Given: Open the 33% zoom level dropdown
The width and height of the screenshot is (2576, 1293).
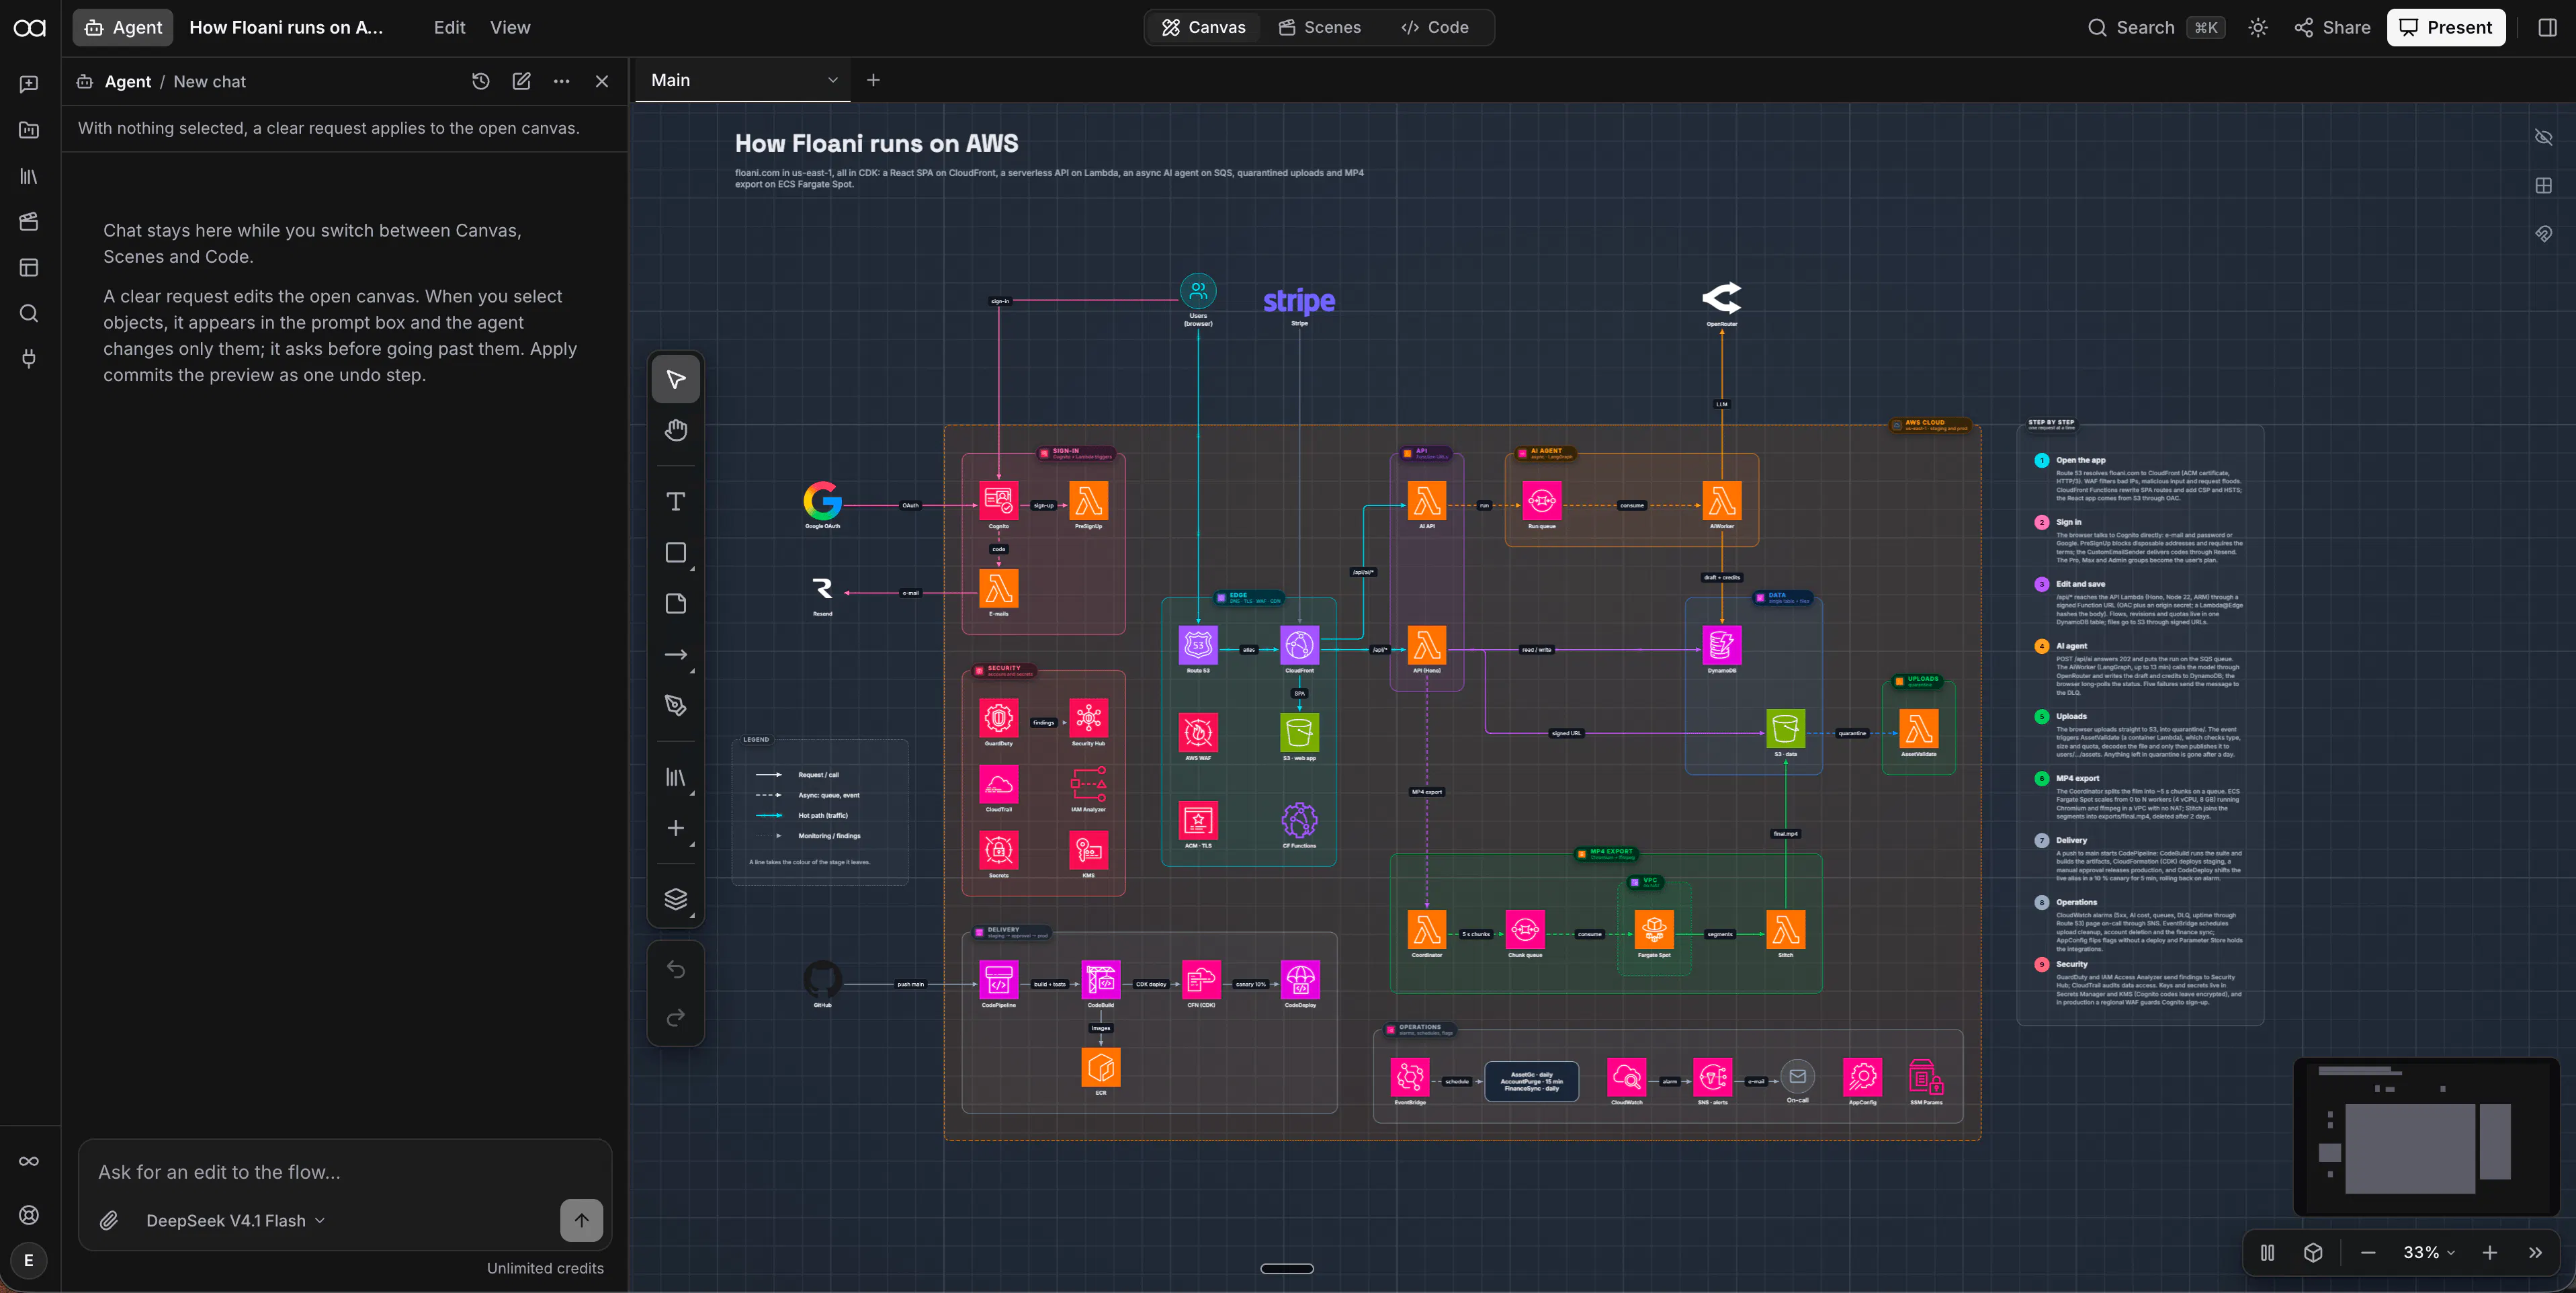Looking at the screenshot, I should pyautogui.click(x=2429, y=1252).
